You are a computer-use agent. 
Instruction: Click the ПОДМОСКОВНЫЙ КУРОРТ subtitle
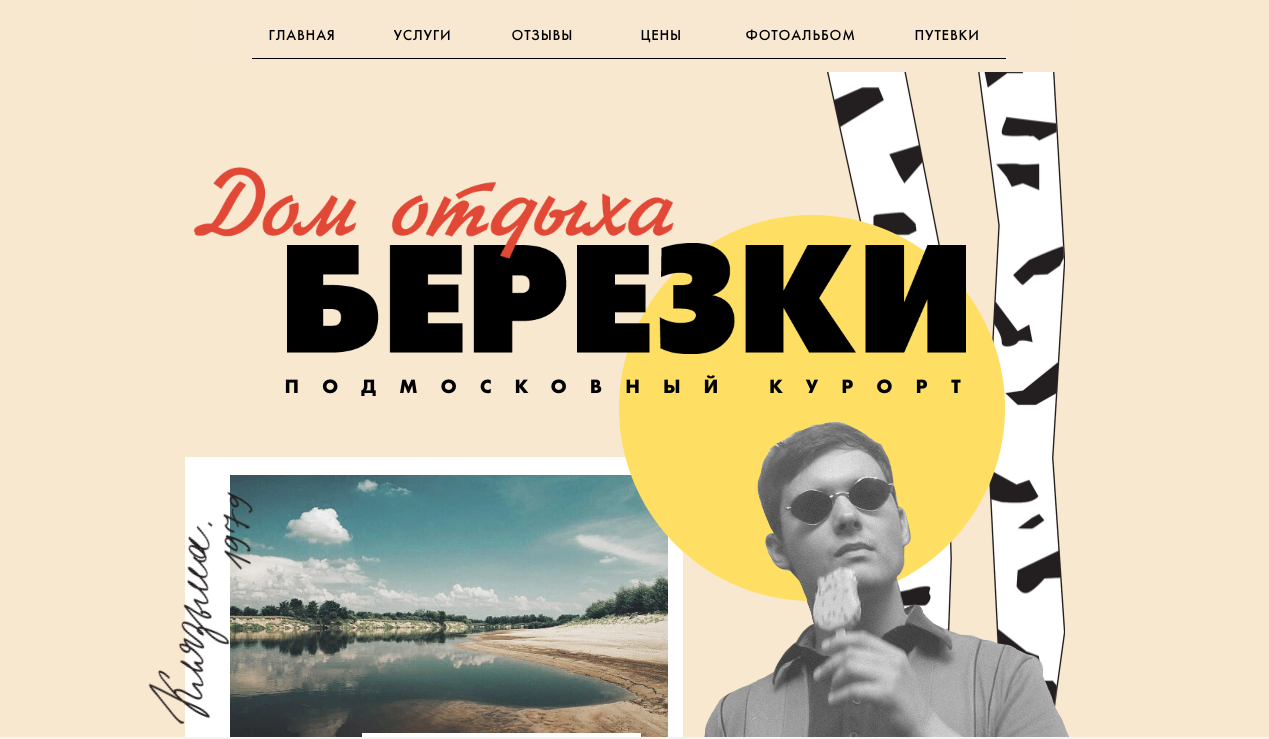625,387
